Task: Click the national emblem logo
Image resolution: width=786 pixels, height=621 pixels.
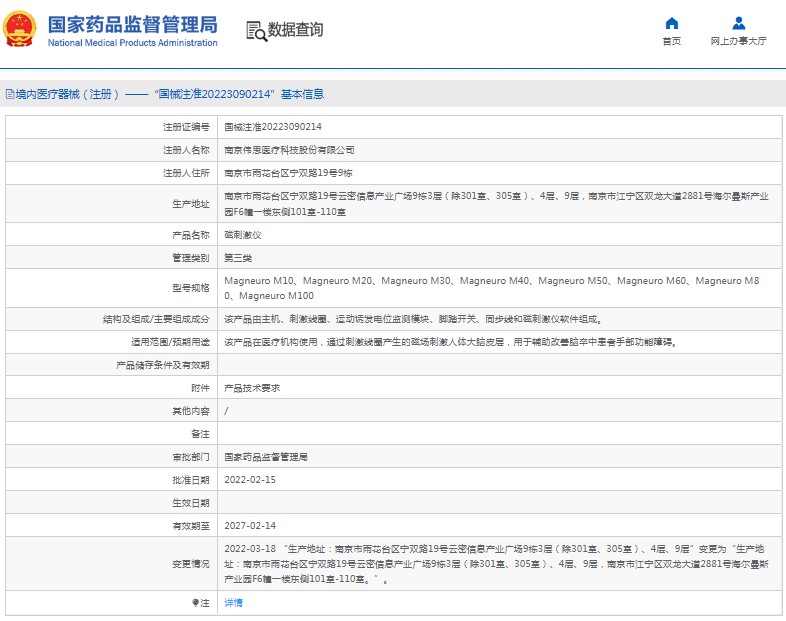Action: (19, 29)
